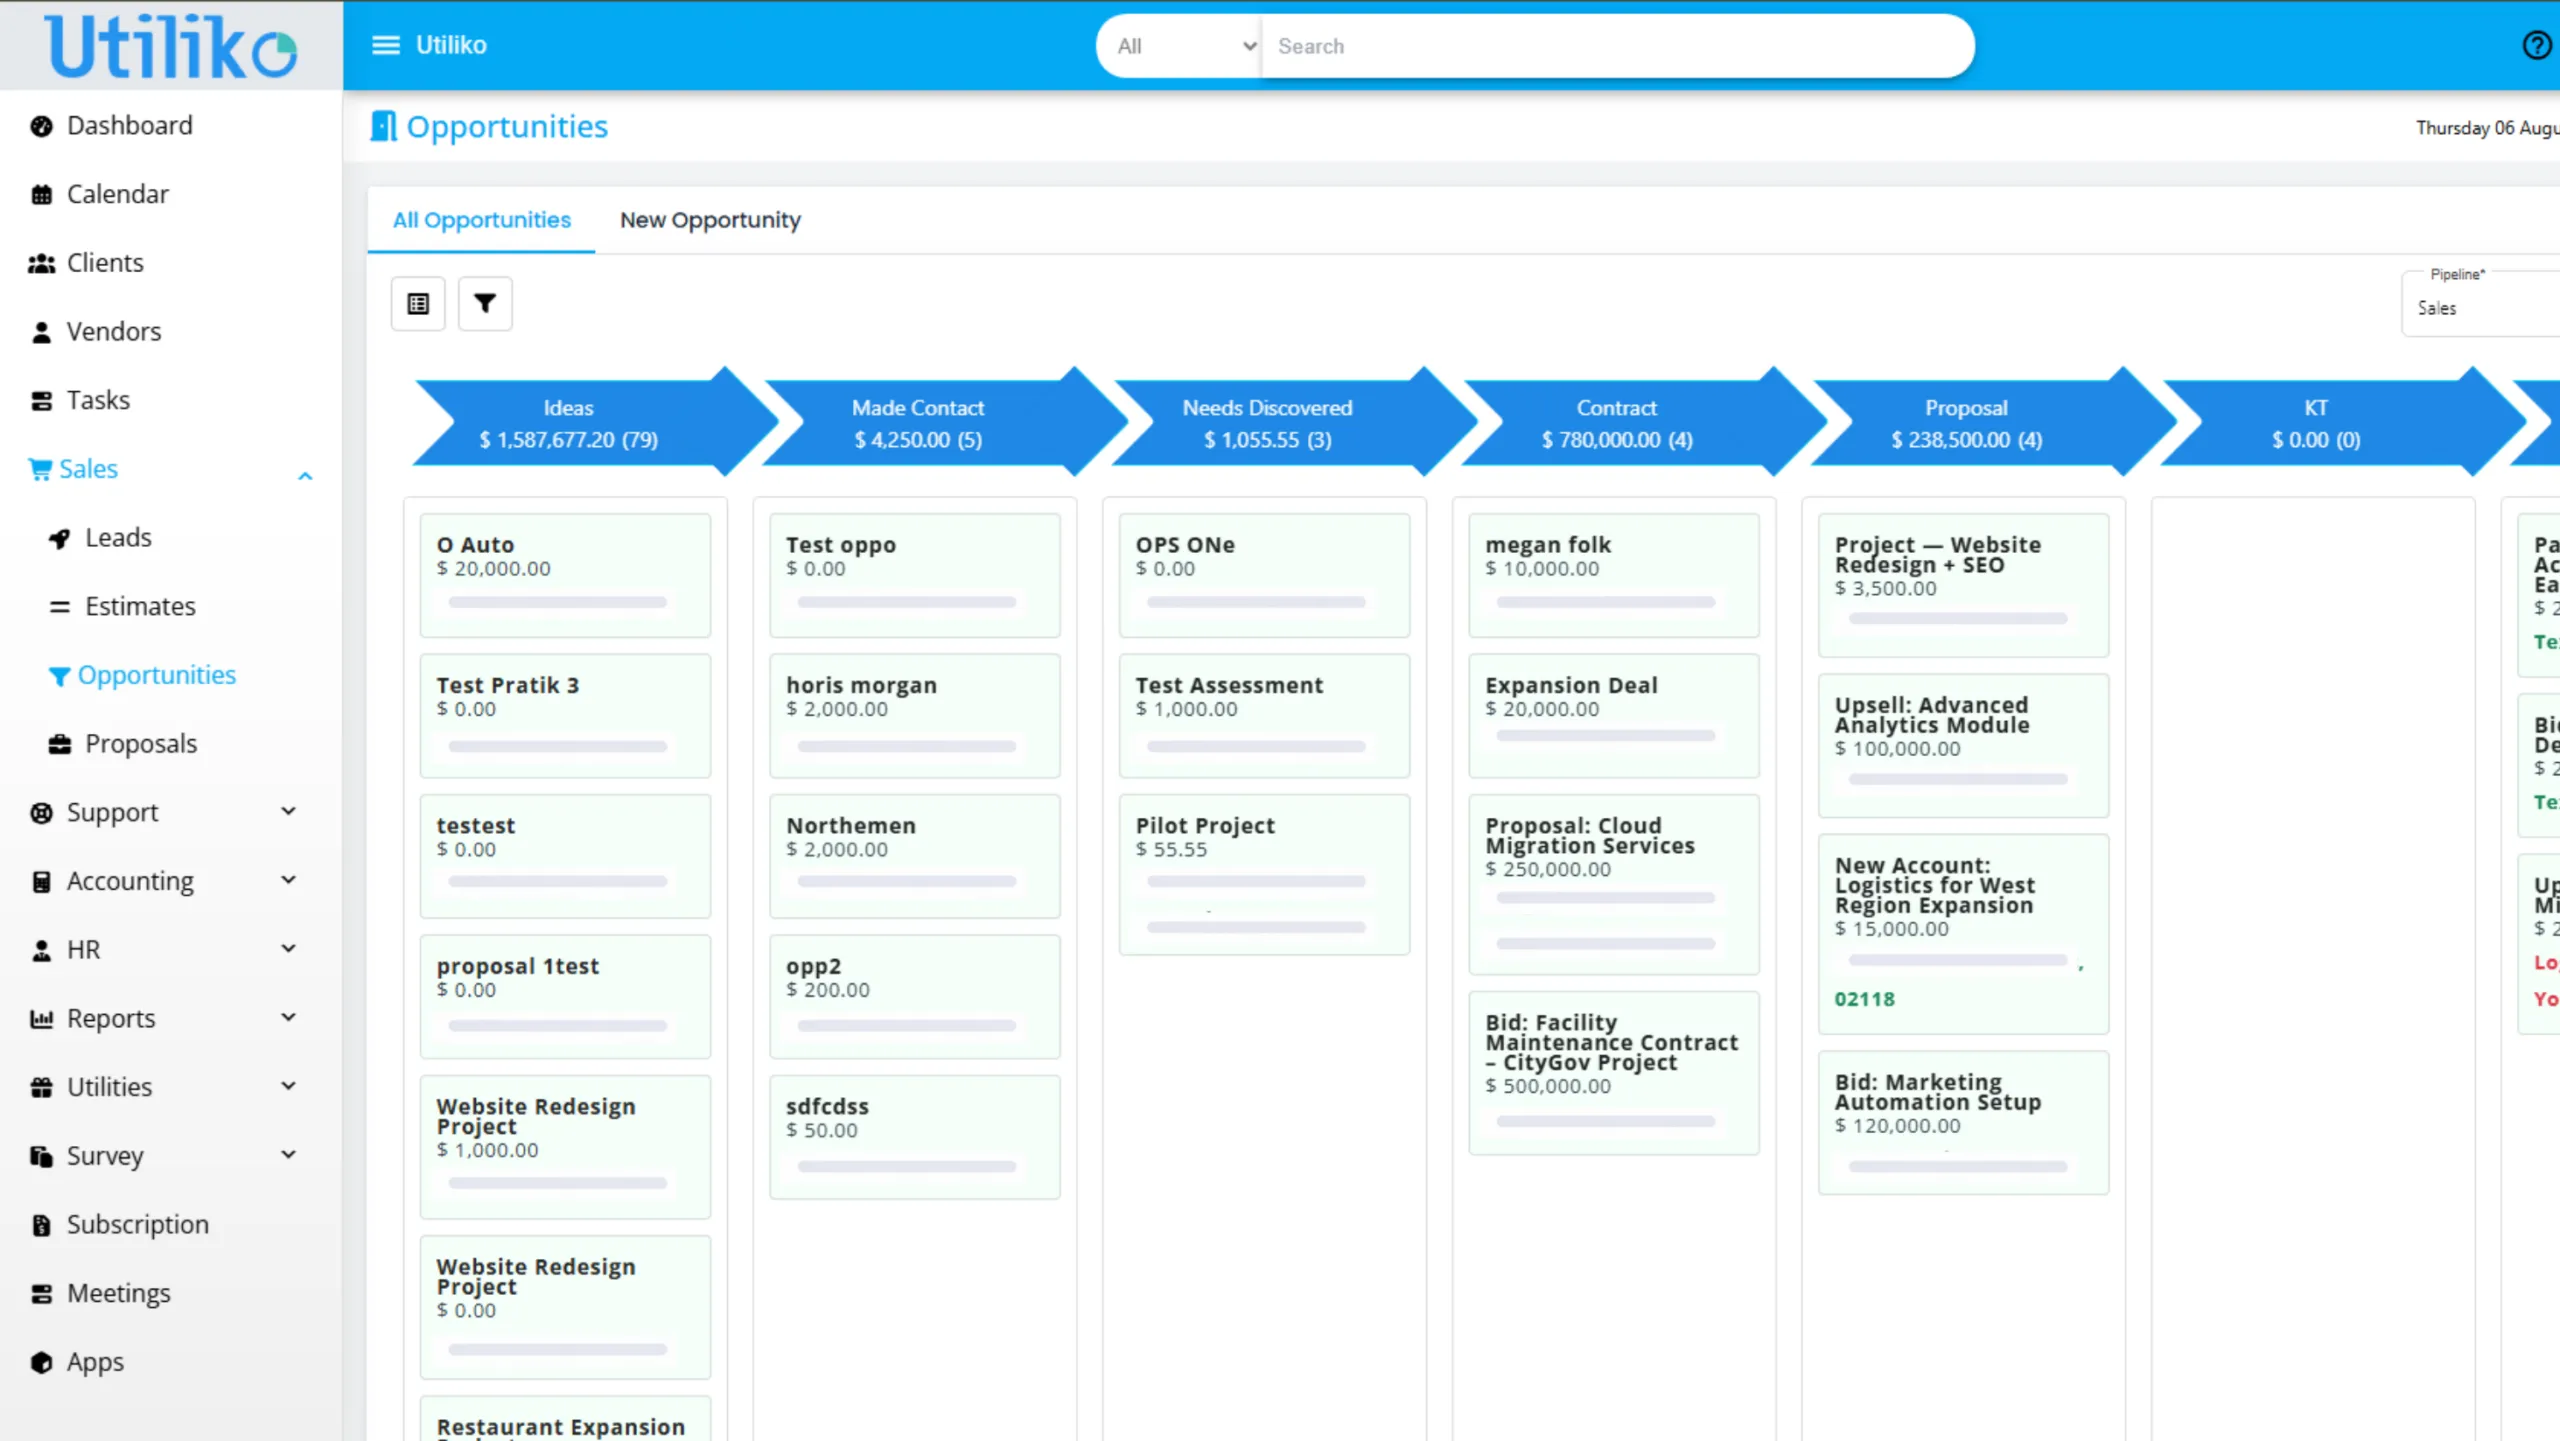The image size is (2560, 1441).
Task: Click the HR person icon
Action: pyautogui.click(x=41, y=951)
